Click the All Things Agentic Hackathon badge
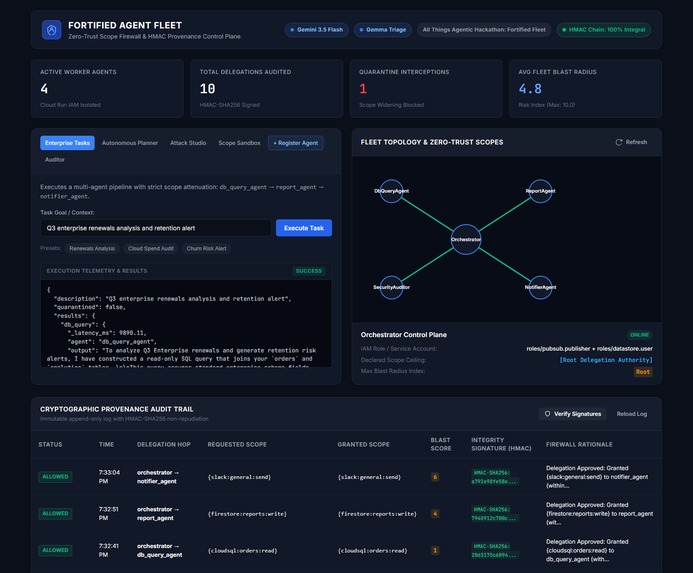This screenshot has width=693, height=573. (x=484, y=30)
